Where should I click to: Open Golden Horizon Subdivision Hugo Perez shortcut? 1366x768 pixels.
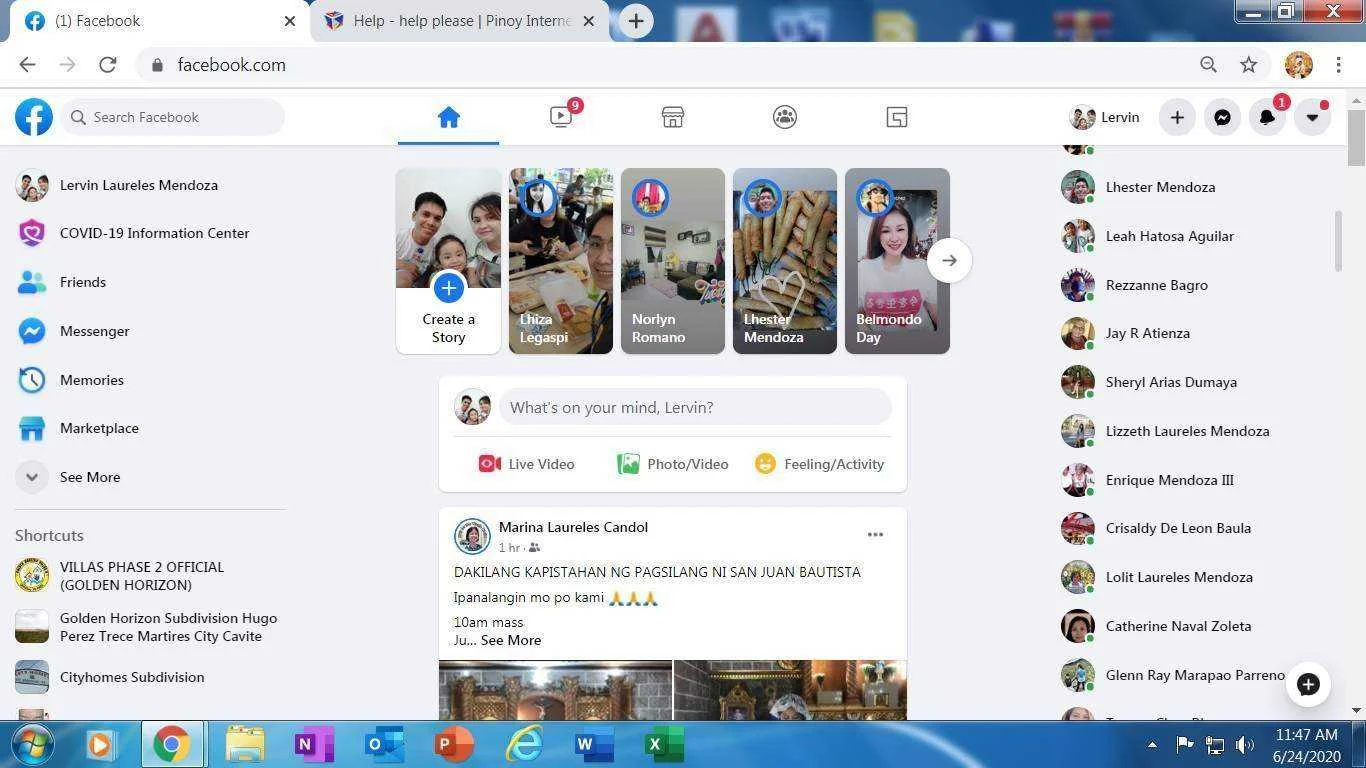click(x=150, y=627)
